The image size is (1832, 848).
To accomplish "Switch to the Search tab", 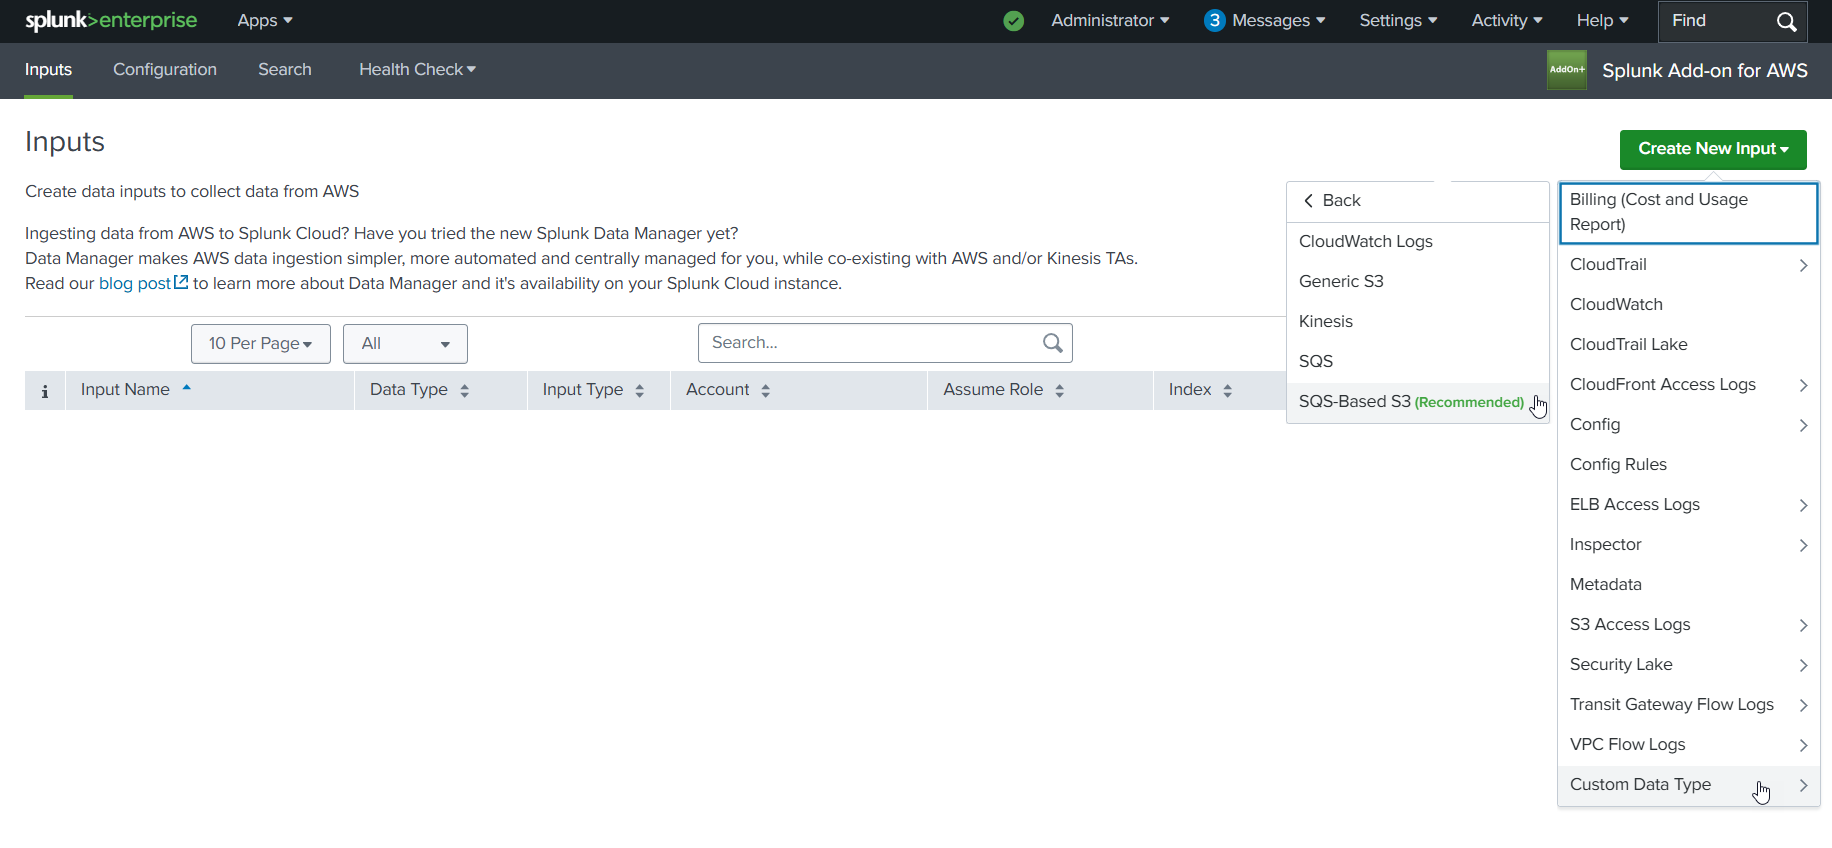I will click(285, 70).
